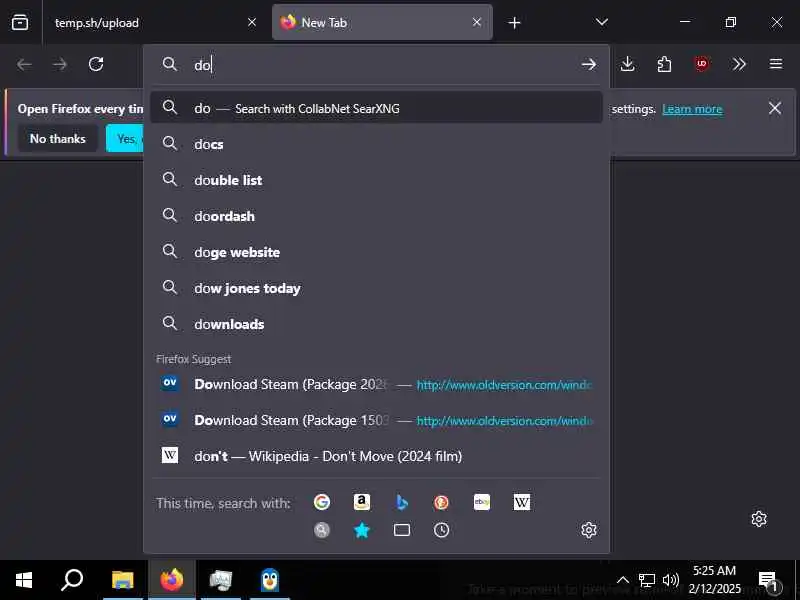Open Download Steam (Package 150 suggestion
This screenshot has height=600, width=800.
pos(377,420)
